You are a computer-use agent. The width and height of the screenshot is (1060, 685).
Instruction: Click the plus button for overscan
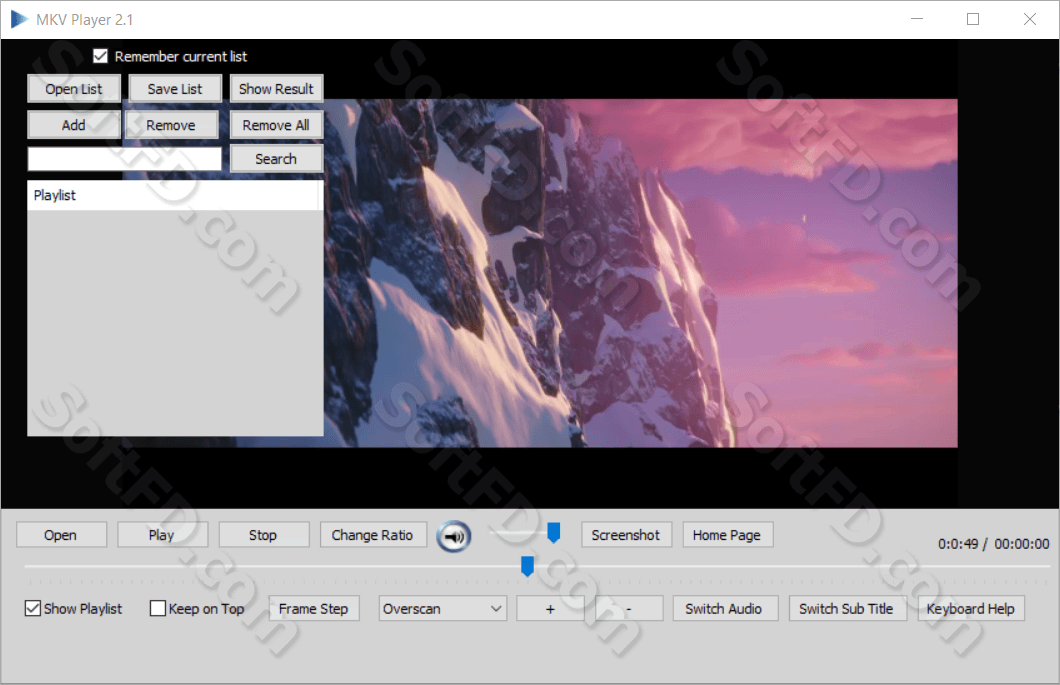point(550,609)
